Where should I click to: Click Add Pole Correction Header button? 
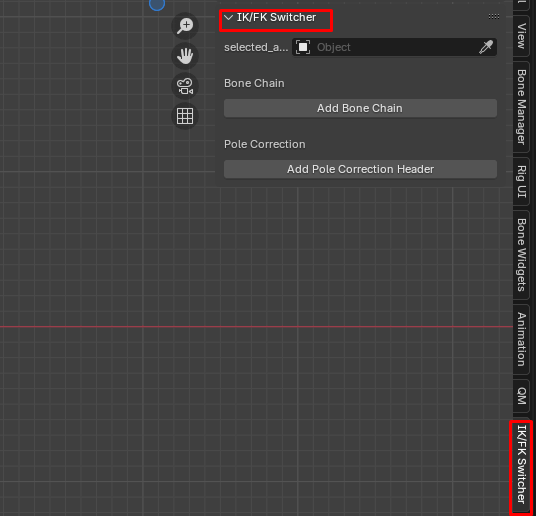coord(360,169)
